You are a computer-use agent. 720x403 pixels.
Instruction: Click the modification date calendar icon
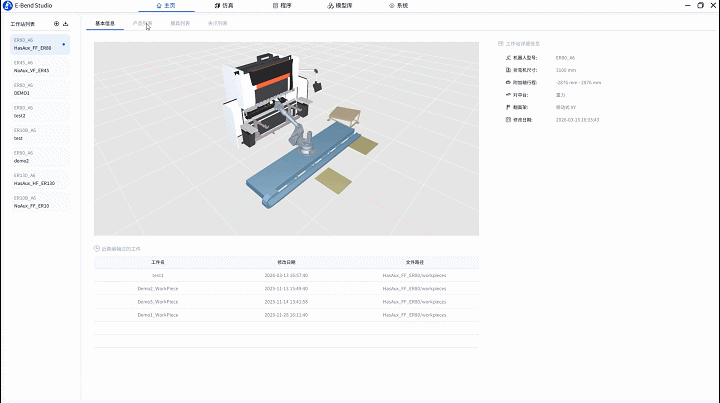pos(508,120)
